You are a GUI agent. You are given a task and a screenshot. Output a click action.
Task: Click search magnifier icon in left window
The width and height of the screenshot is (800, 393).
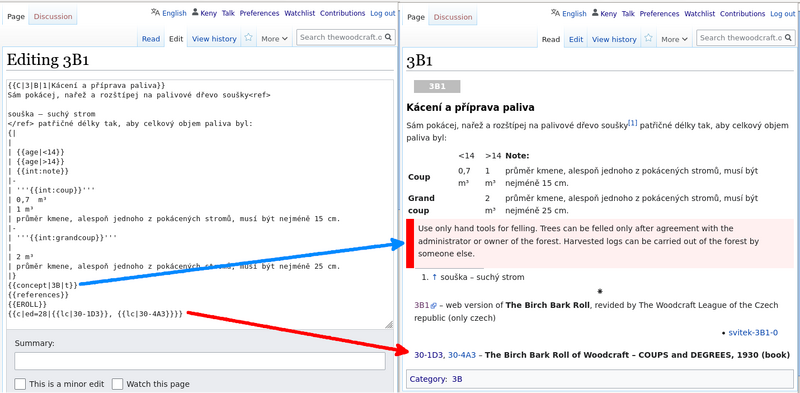coord(388,37)
